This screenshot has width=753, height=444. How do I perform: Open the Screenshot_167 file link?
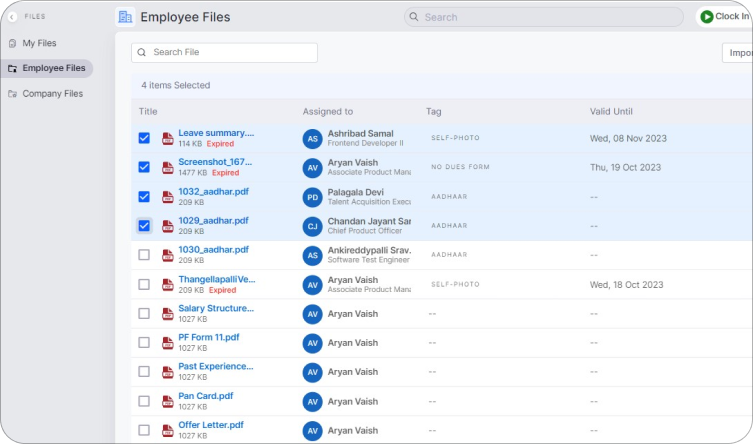click(215, 162)
